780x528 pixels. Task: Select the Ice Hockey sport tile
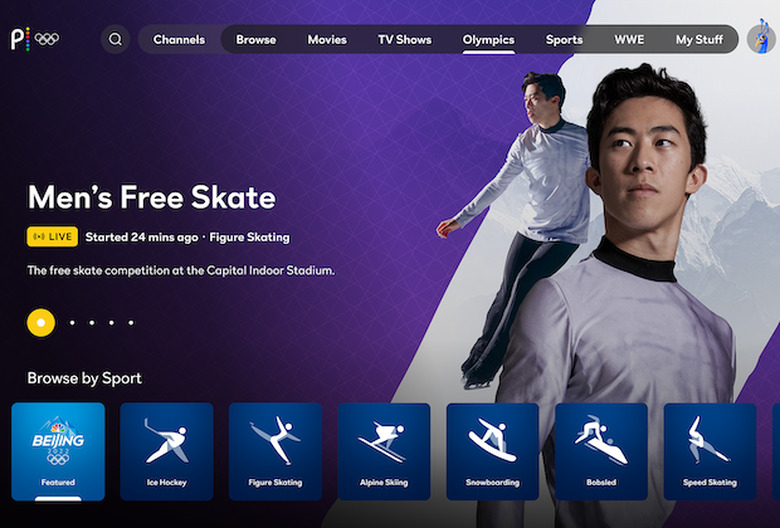(167, 451)
